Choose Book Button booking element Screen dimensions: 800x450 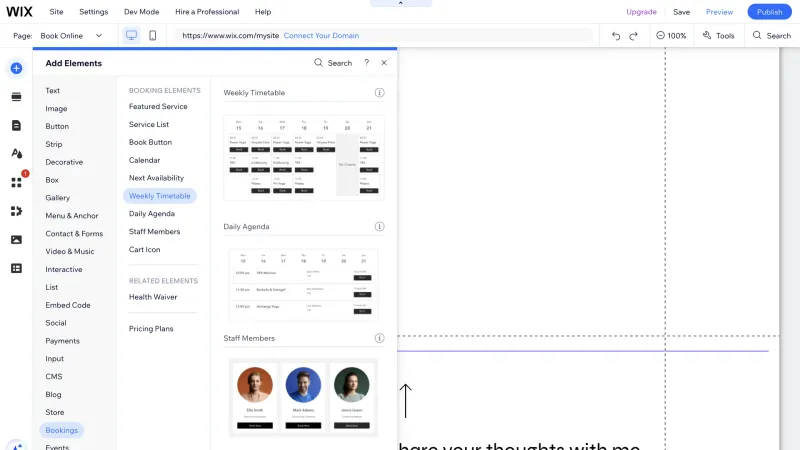pyautogui.click(x=151, y=142)
